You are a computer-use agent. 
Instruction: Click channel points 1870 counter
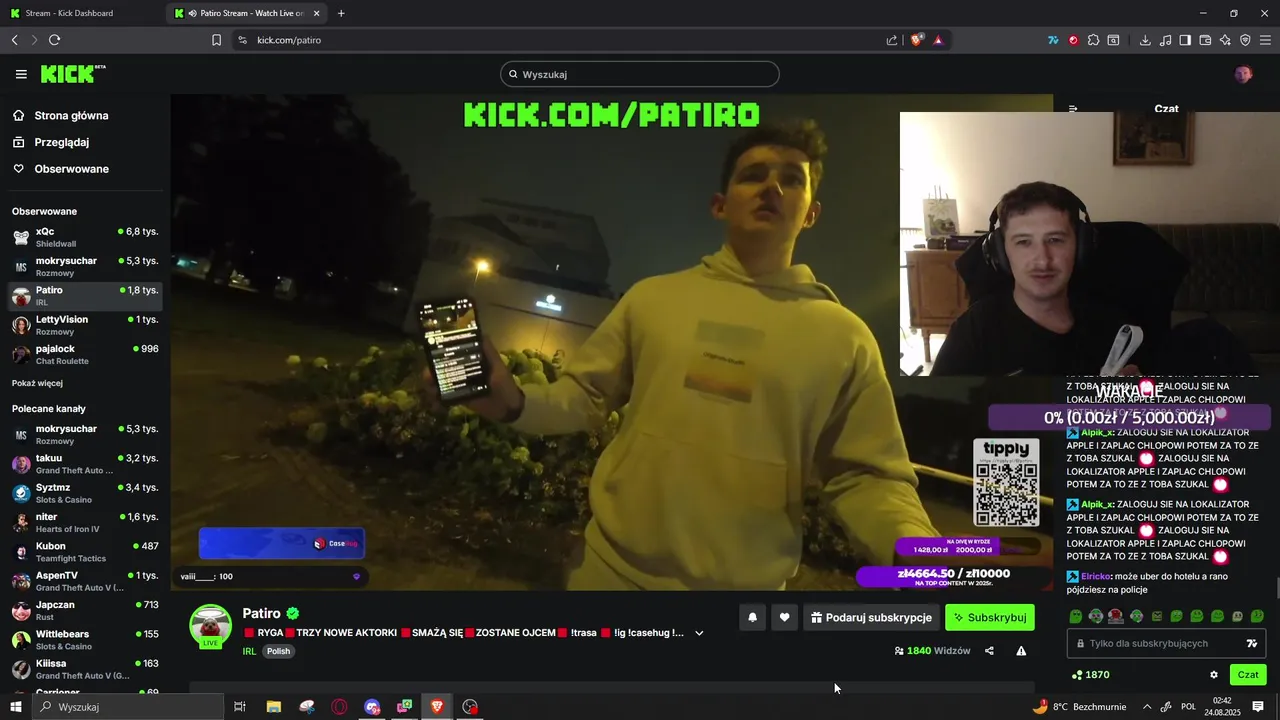tap(1090, 675)
